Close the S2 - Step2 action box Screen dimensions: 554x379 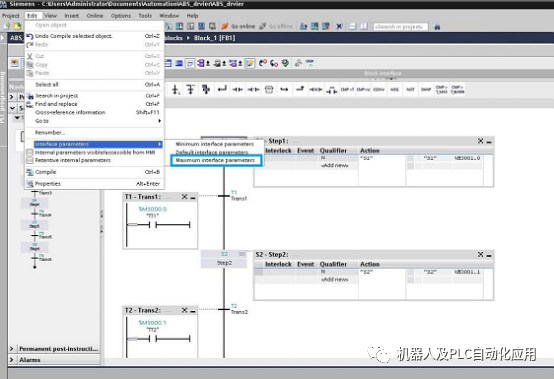pos(480,254)
